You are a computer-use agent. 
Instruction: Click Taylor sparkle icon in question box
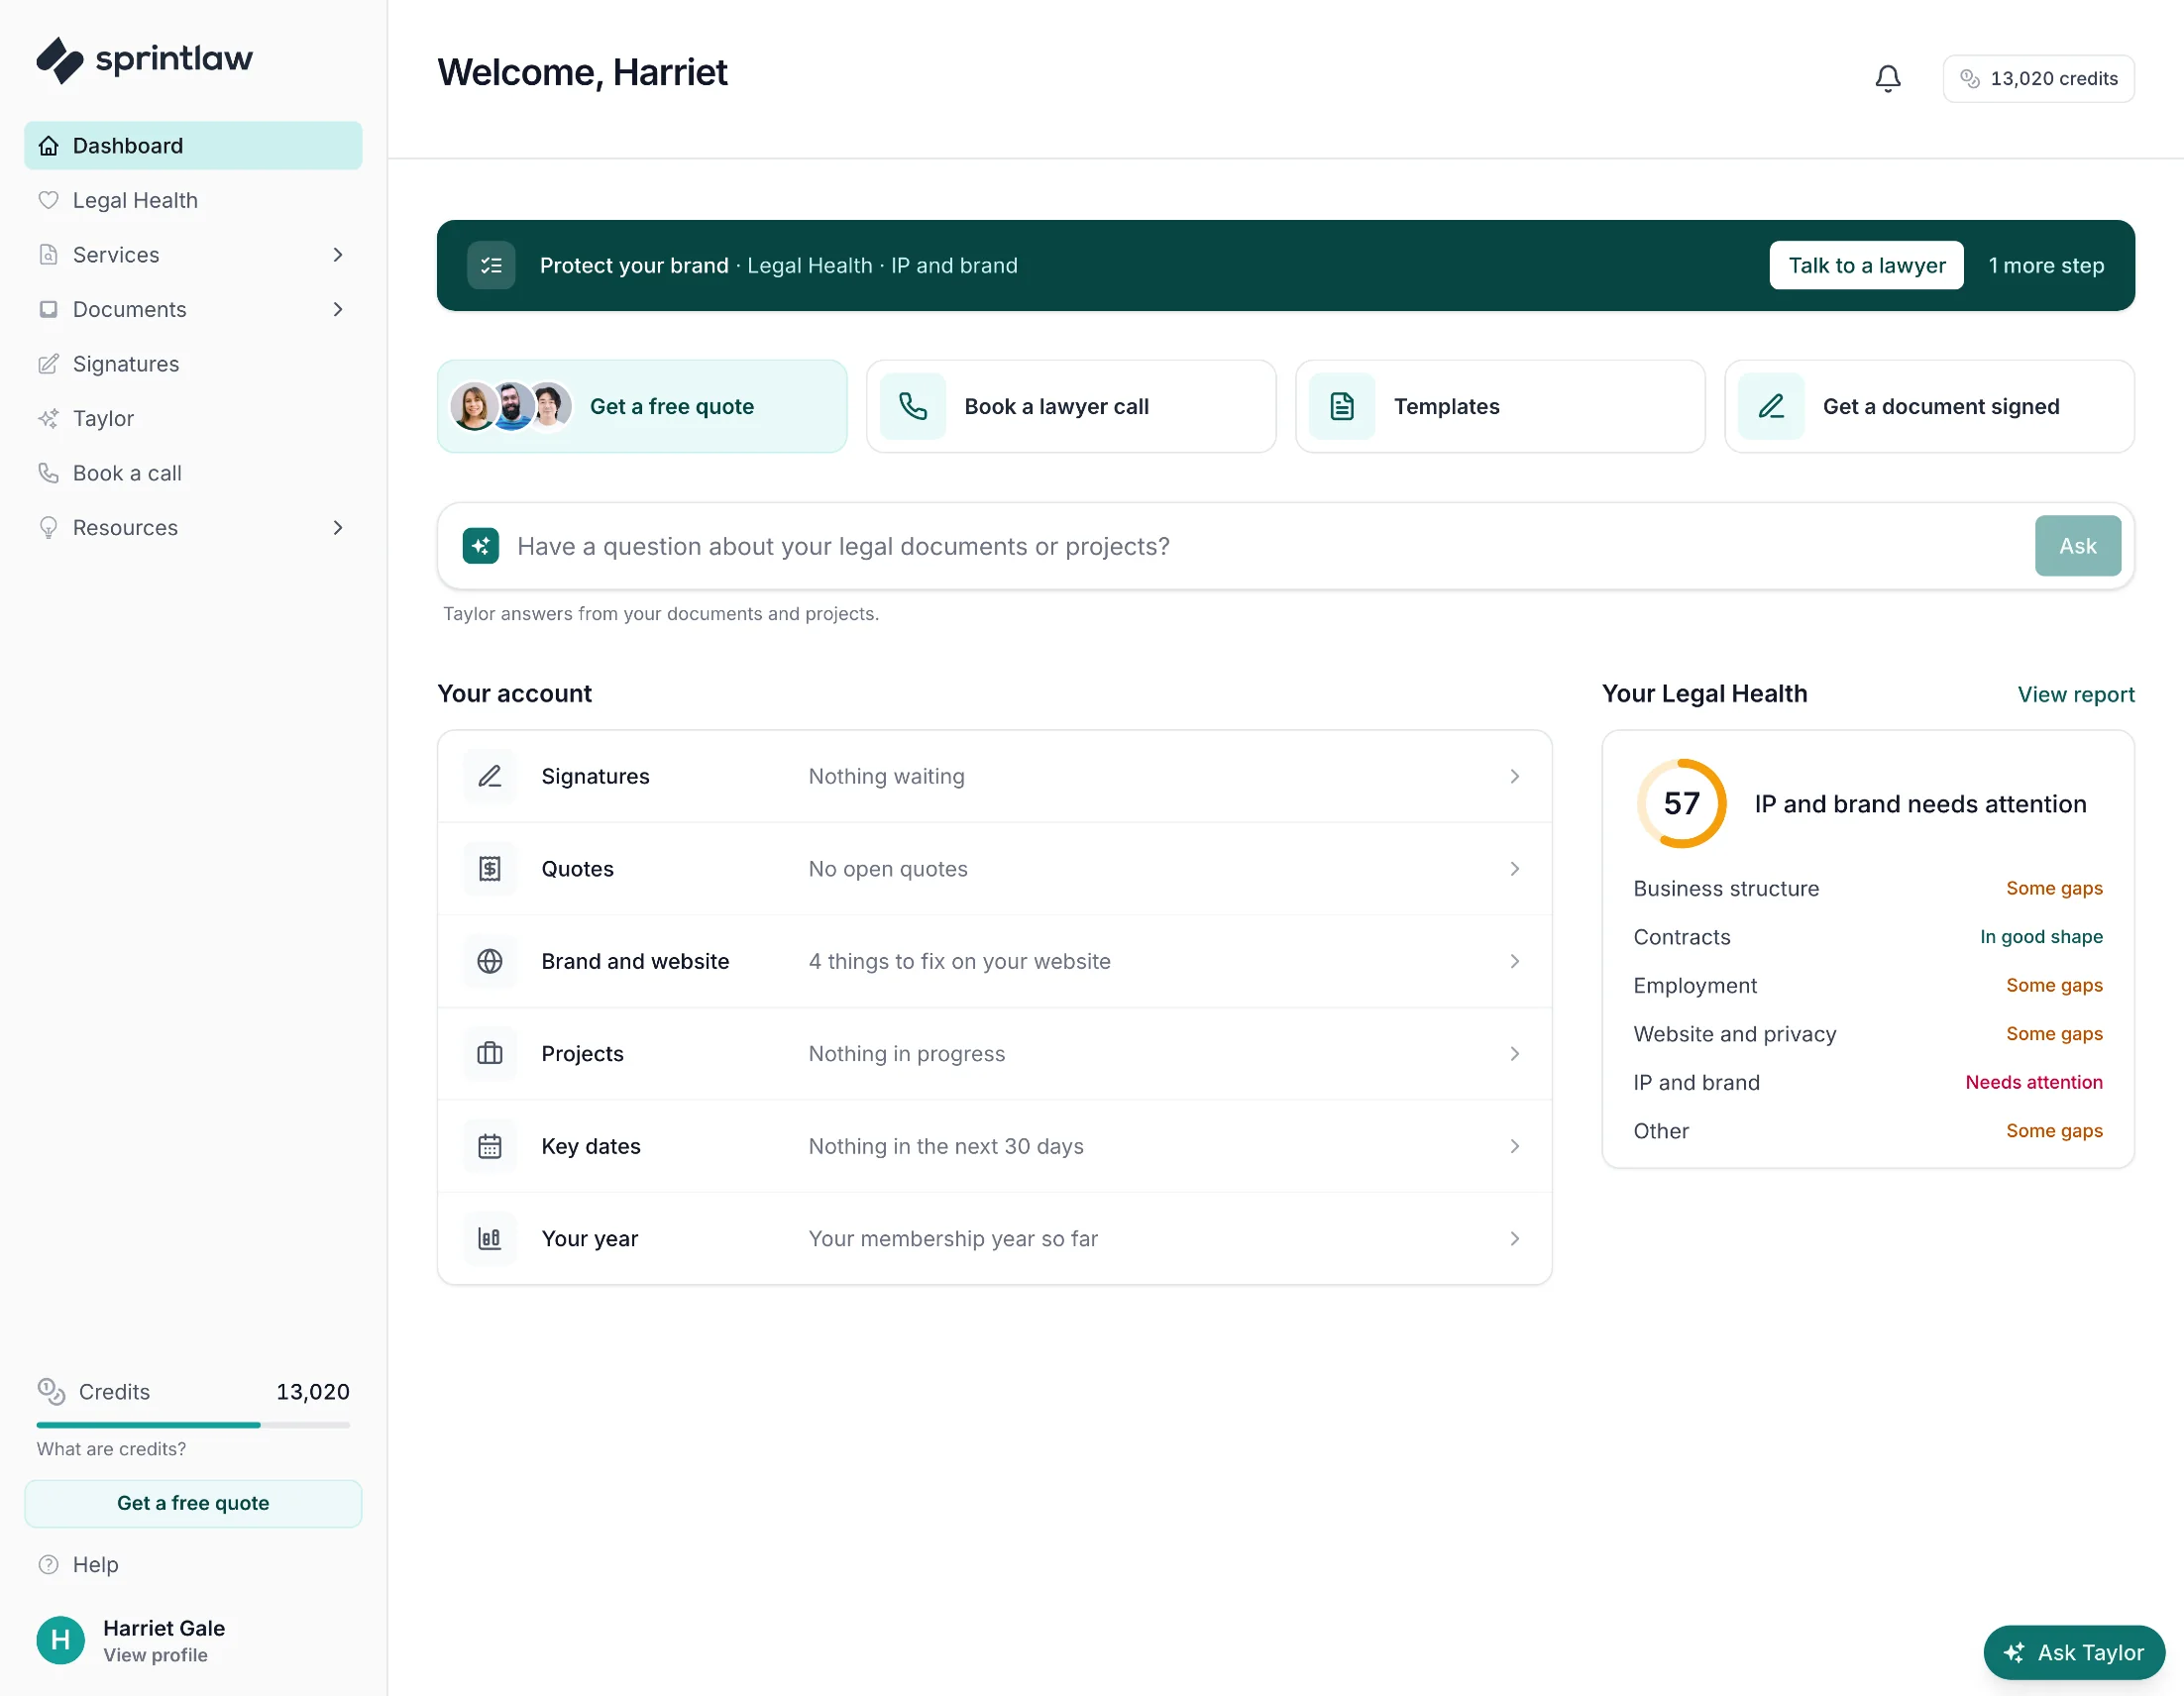481,546
